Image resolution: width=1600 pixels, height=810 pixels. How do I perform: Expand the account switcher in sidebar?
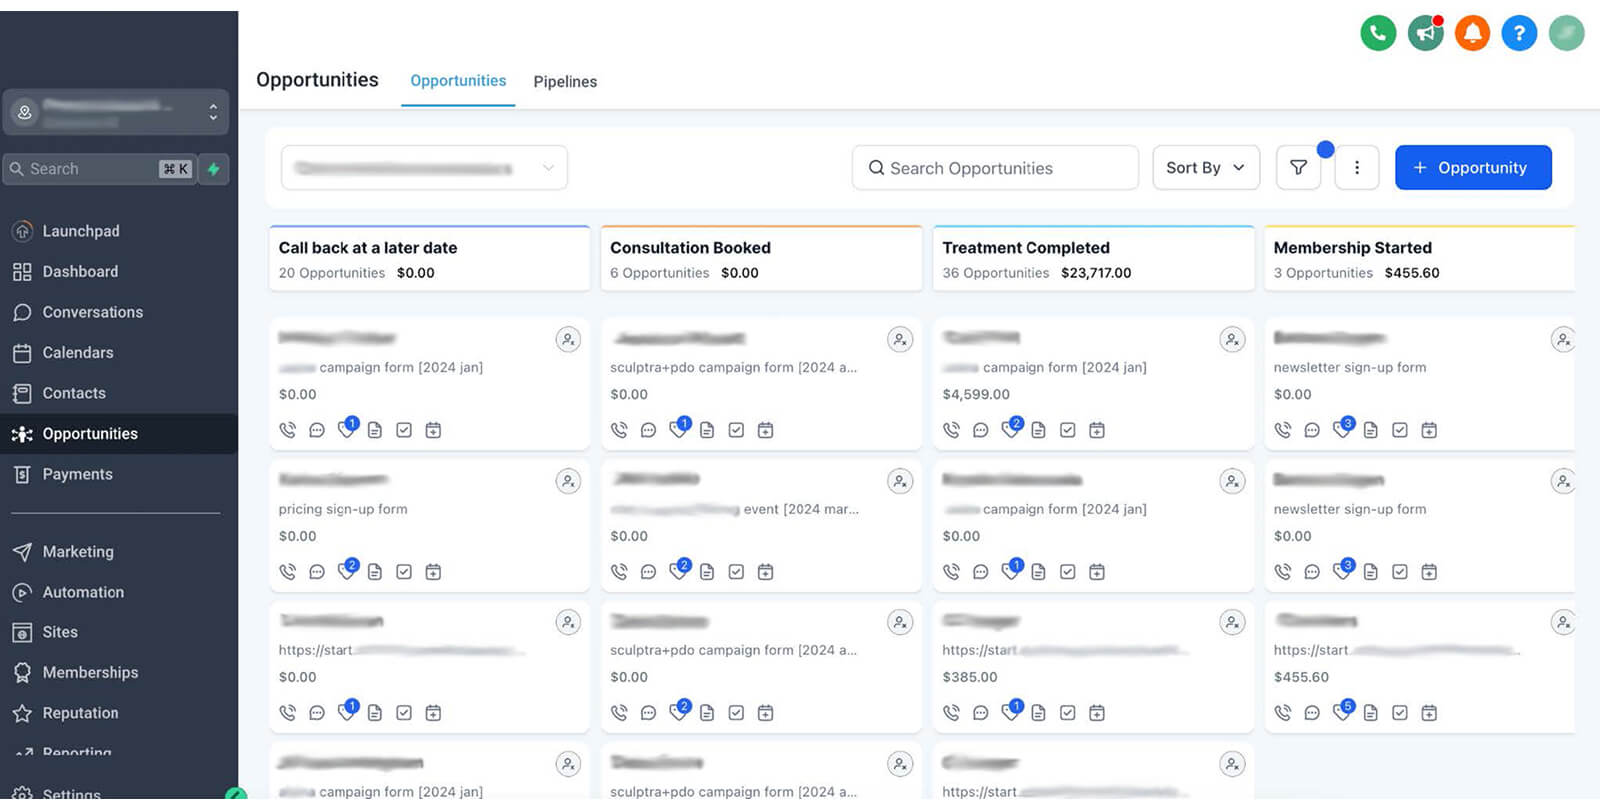(116, 112)
